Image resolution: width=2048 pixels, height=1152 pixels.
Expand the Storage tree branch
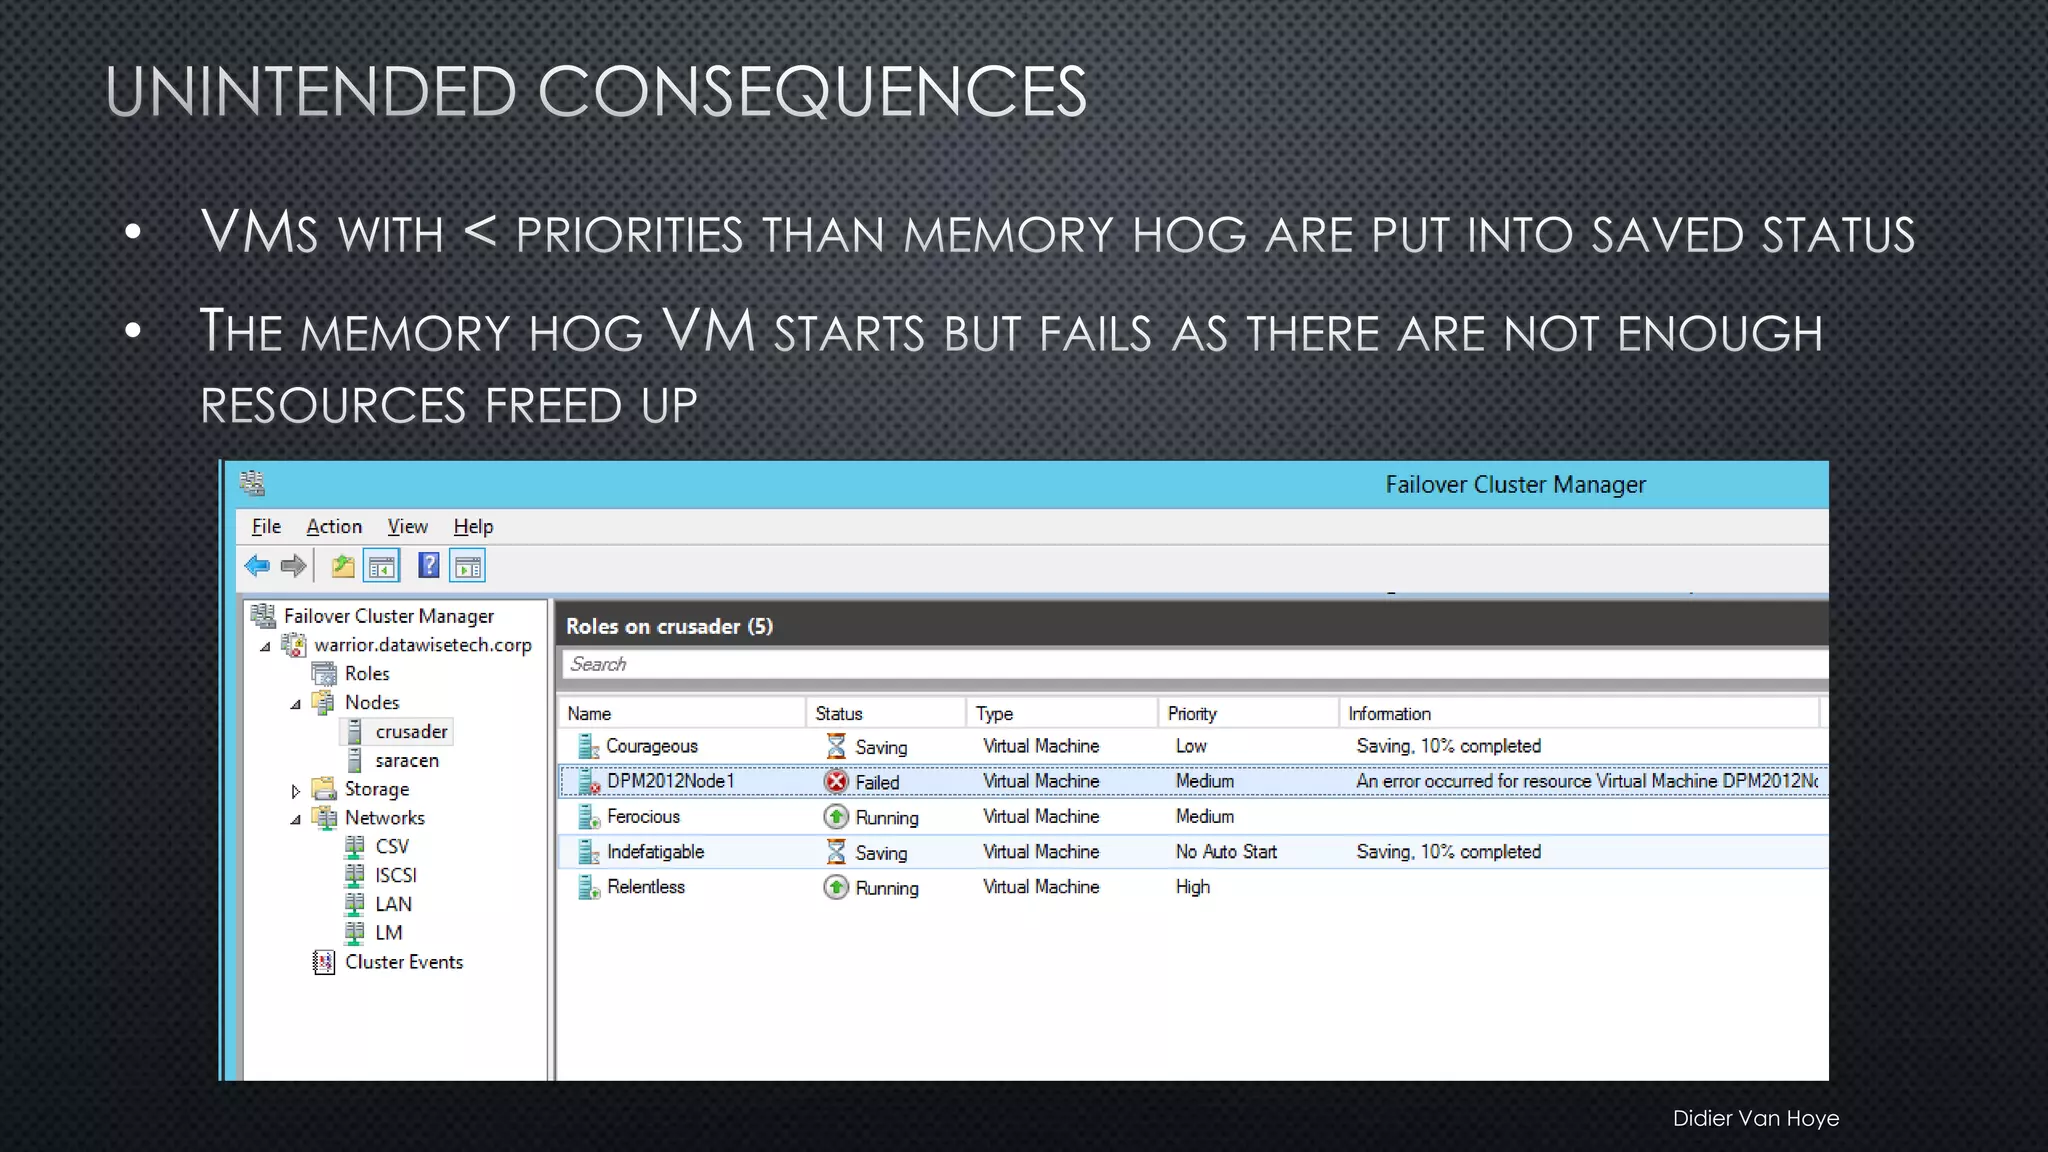(295, 791)
